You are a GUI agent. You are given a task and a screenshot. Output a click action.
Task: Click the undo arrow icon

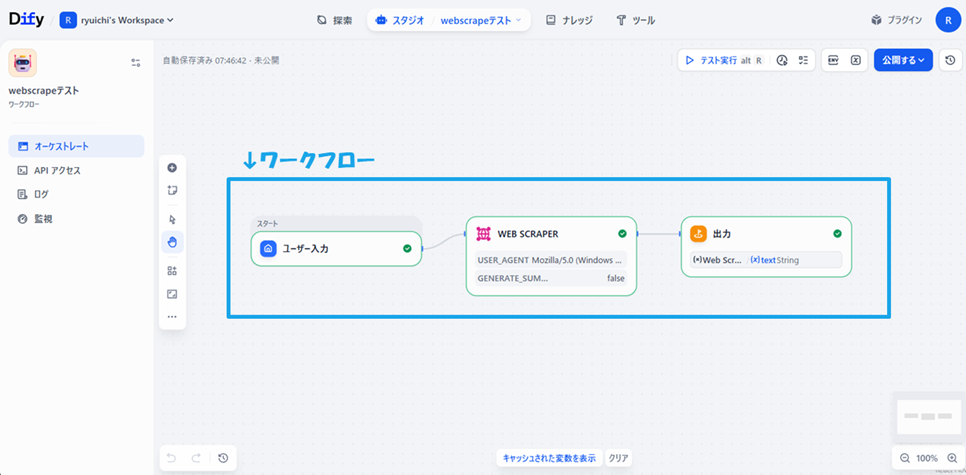point(172,458)
